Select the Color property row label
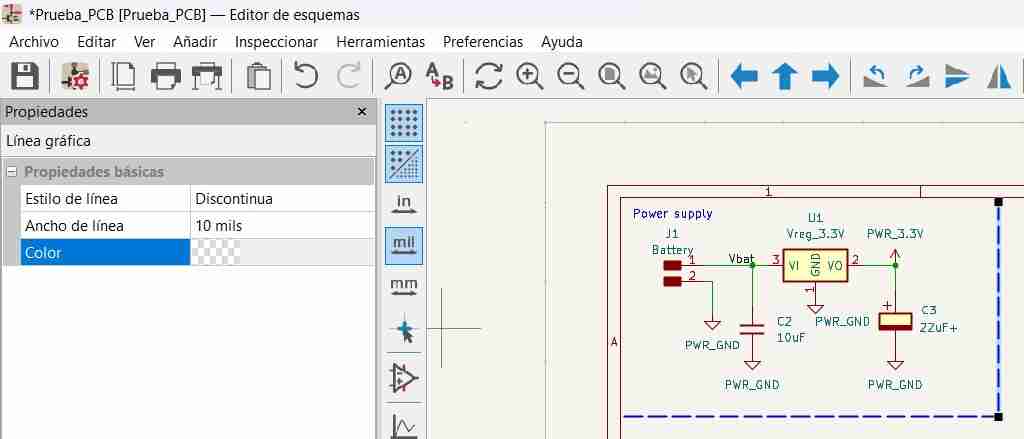The height and width of the screenshot is (439, 1024). tap(104, 252)
